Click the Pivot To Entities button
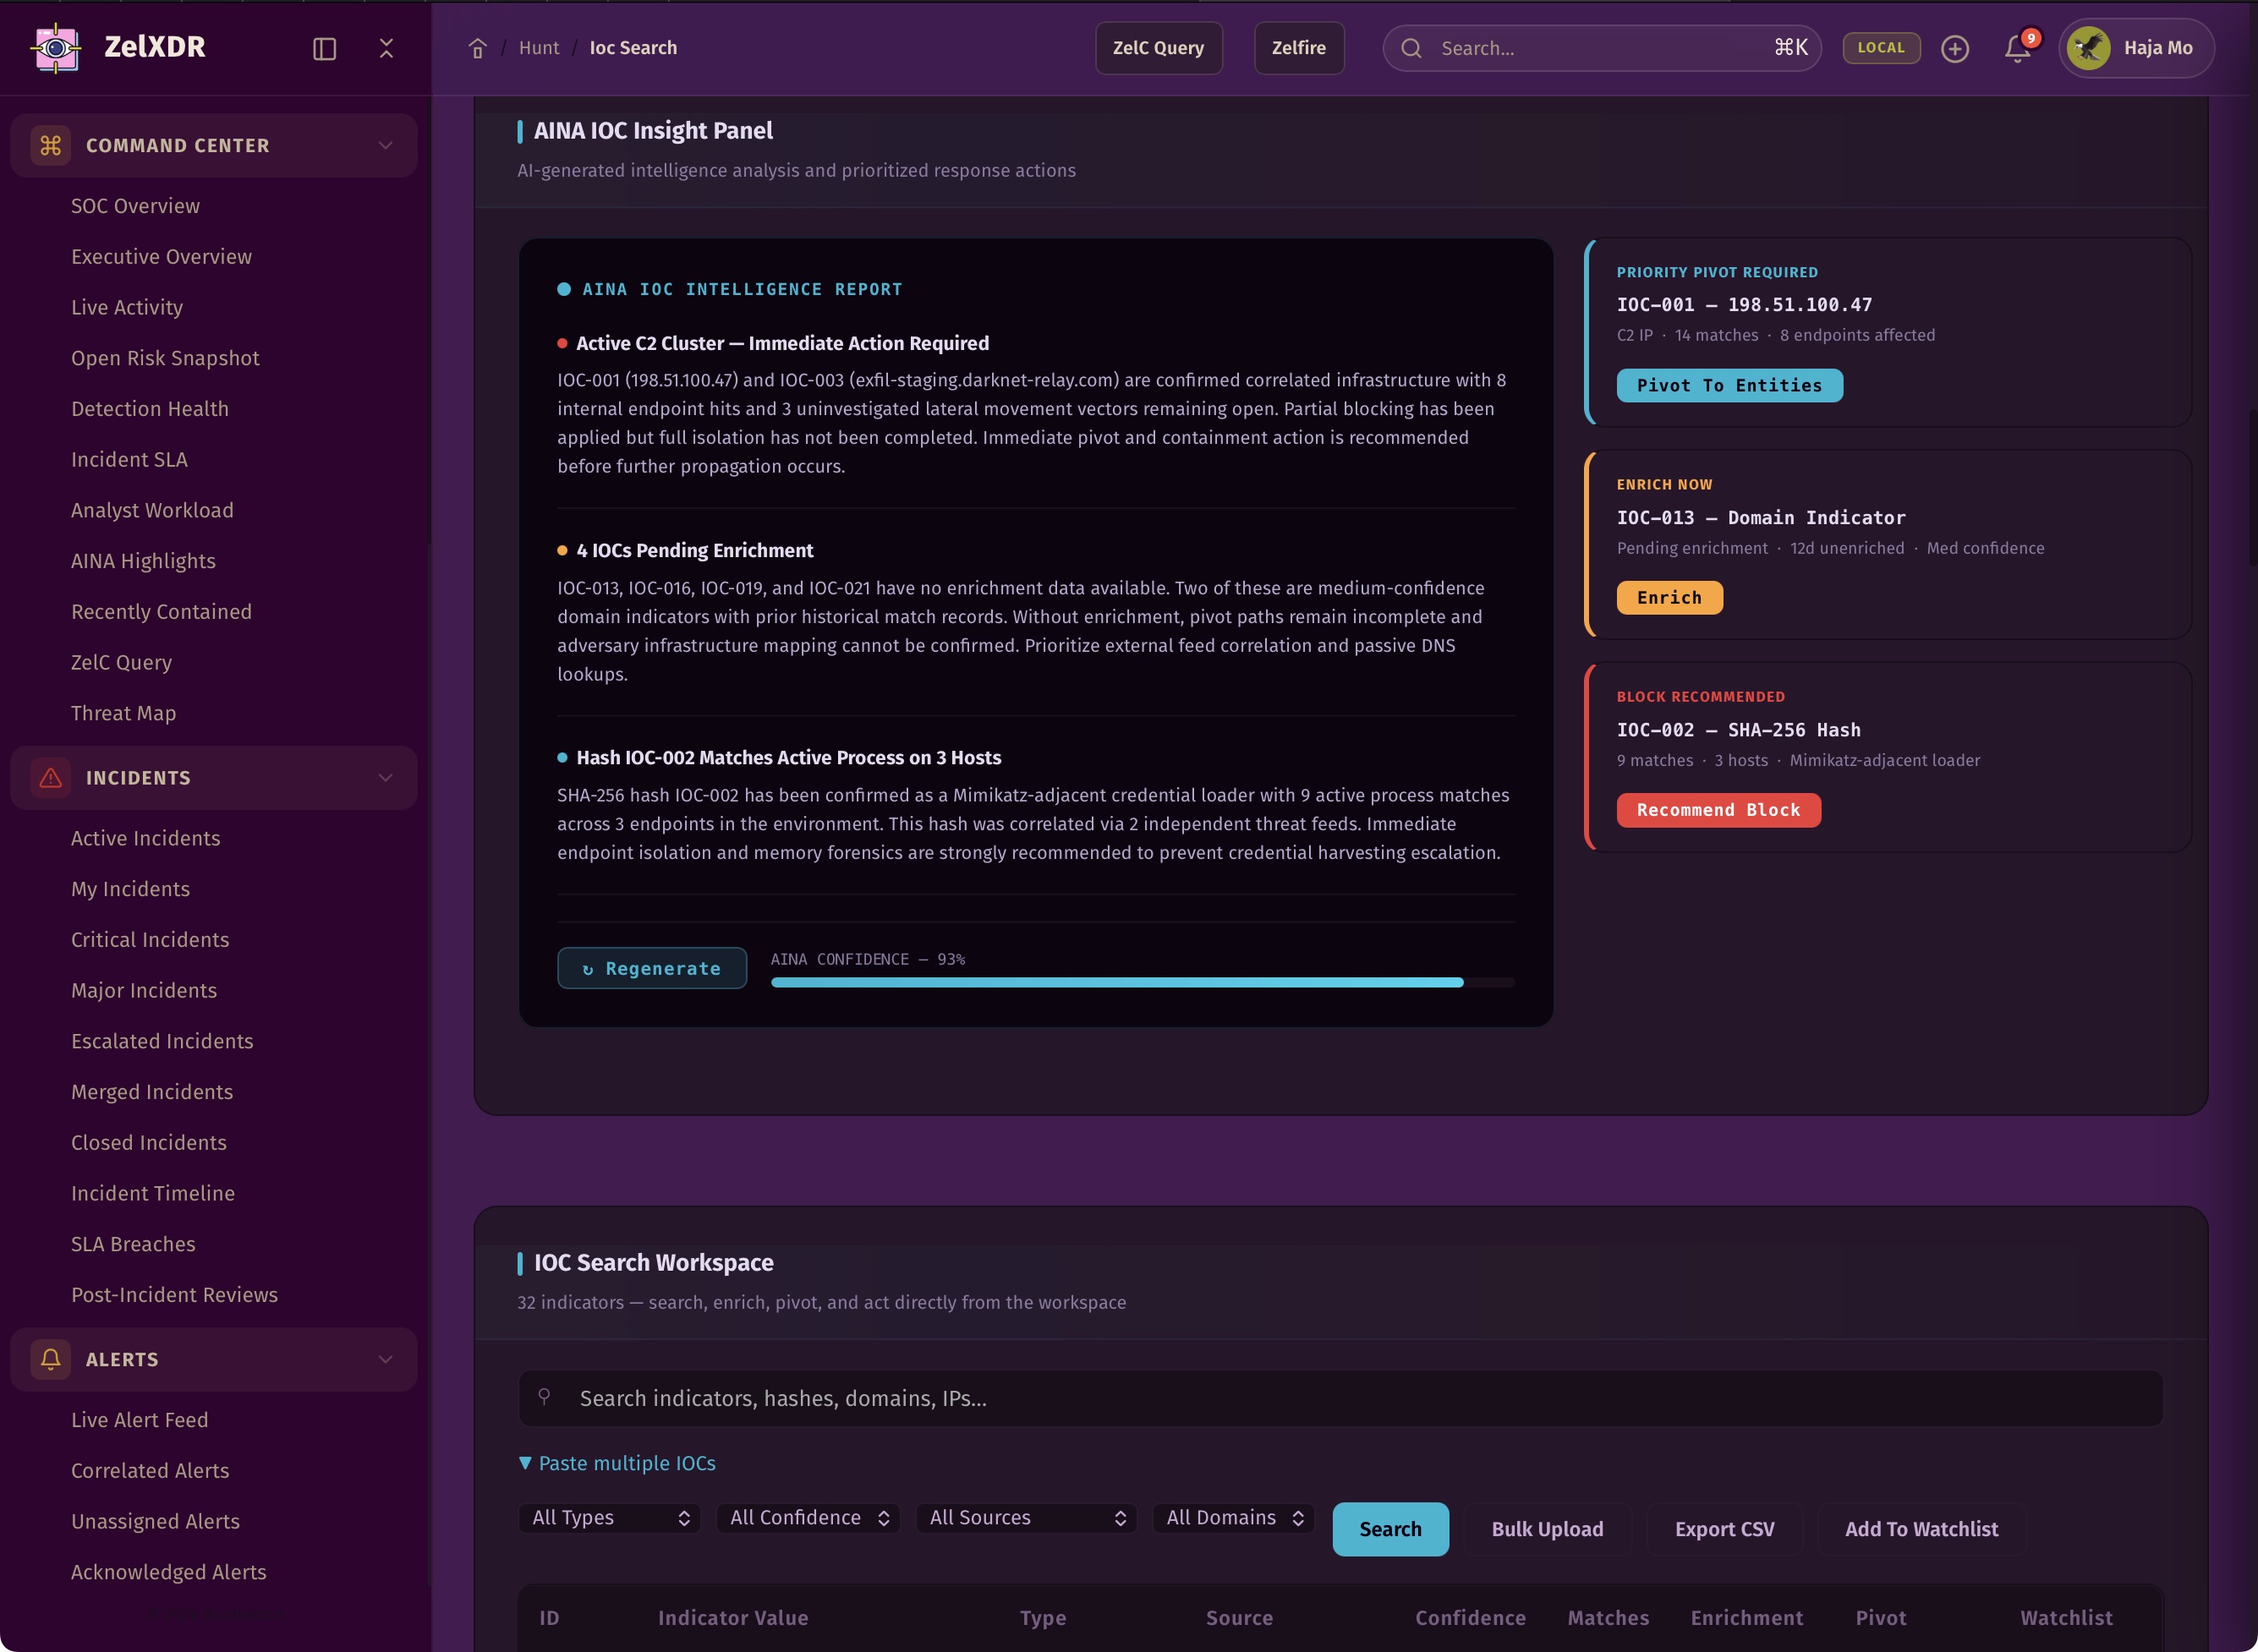This screenshot has height=1652, width=2258. pos(1729,385)
